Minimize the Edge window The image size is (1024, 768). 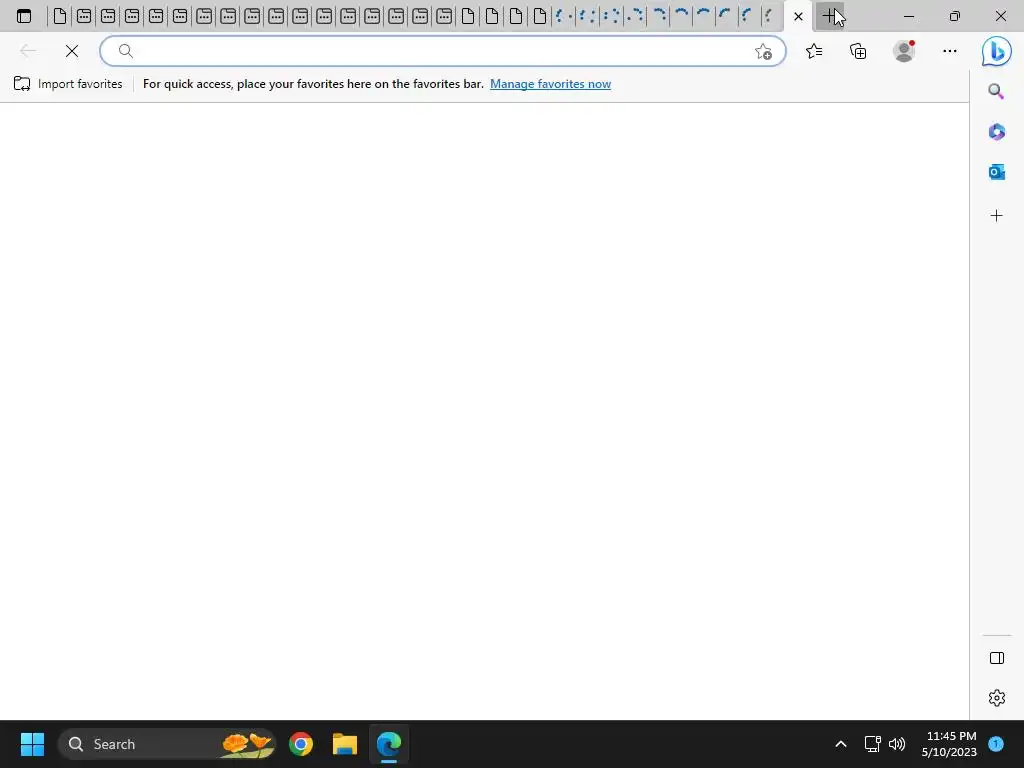[908, 16]
